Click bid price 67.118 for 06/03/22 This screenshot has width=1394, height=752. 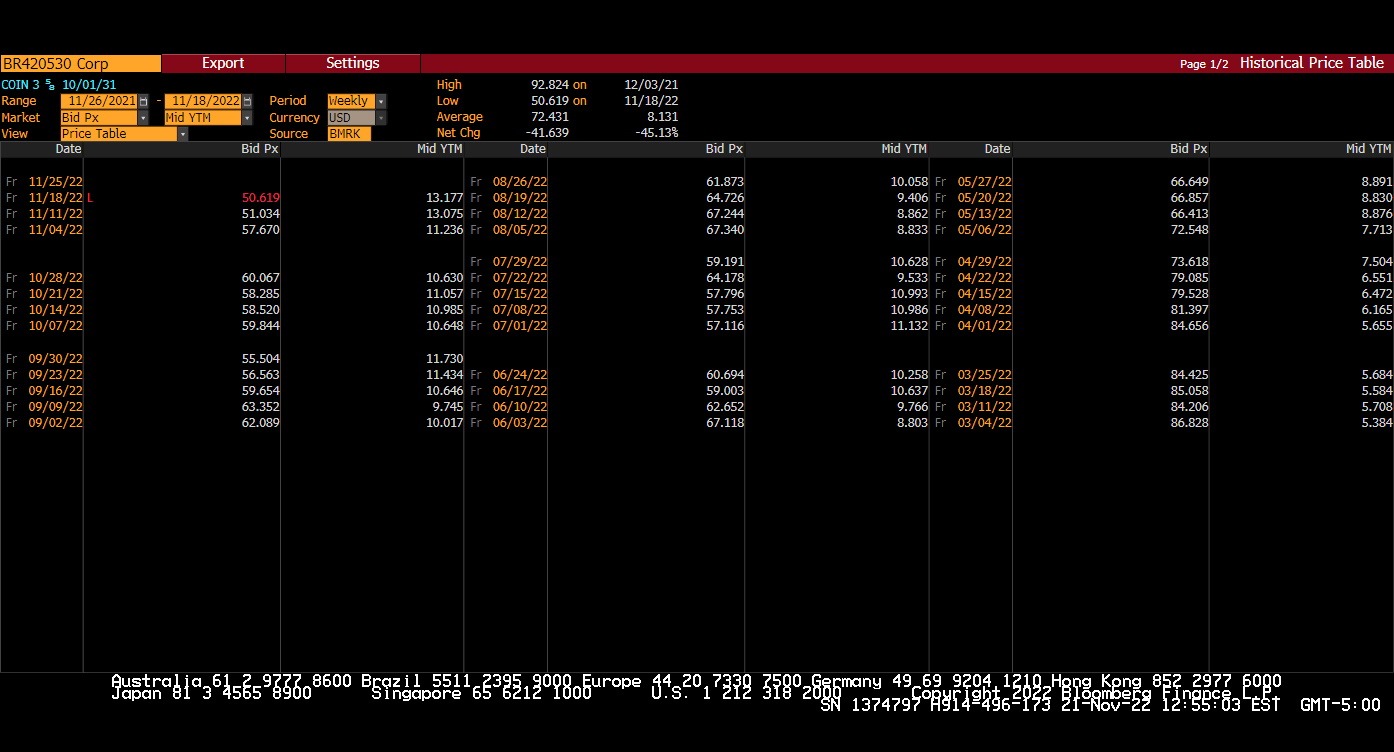[725, 423]
